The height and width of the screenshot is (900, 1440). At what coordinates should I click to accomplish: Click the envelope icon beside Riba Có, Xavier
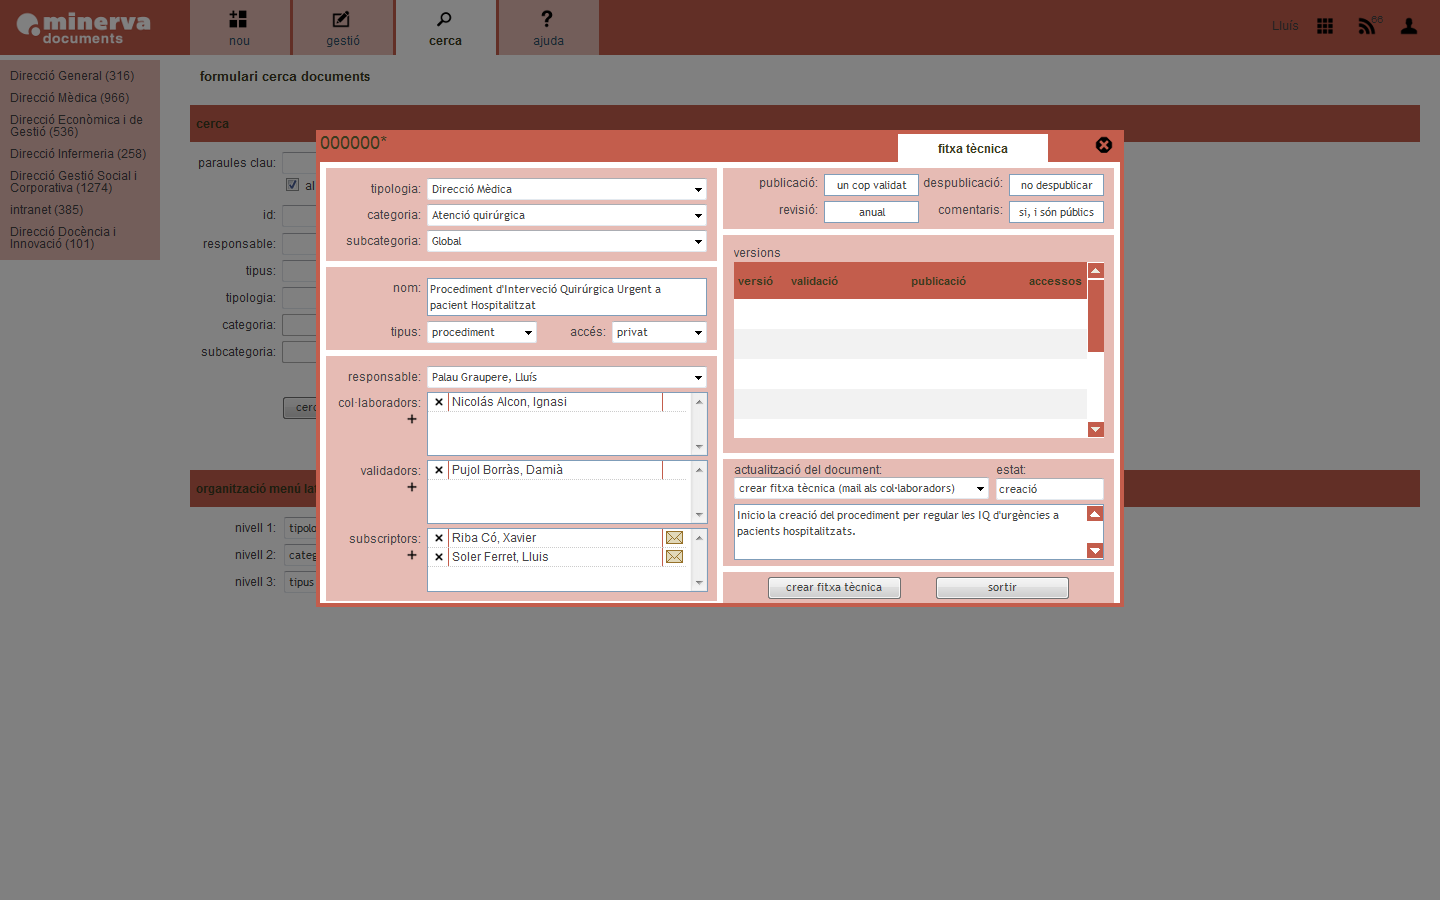674,538
